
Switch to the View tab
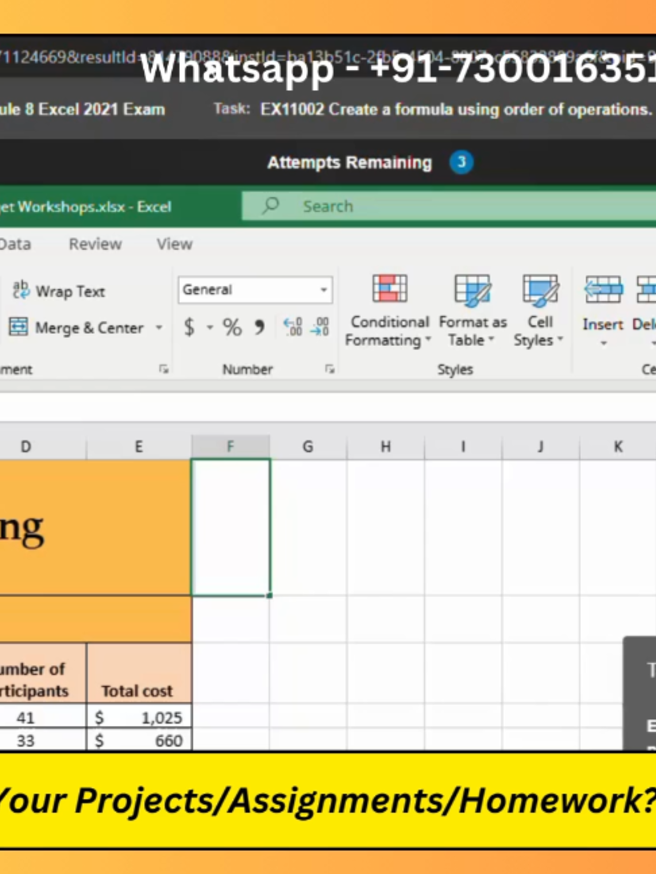[x=174, y=244]
